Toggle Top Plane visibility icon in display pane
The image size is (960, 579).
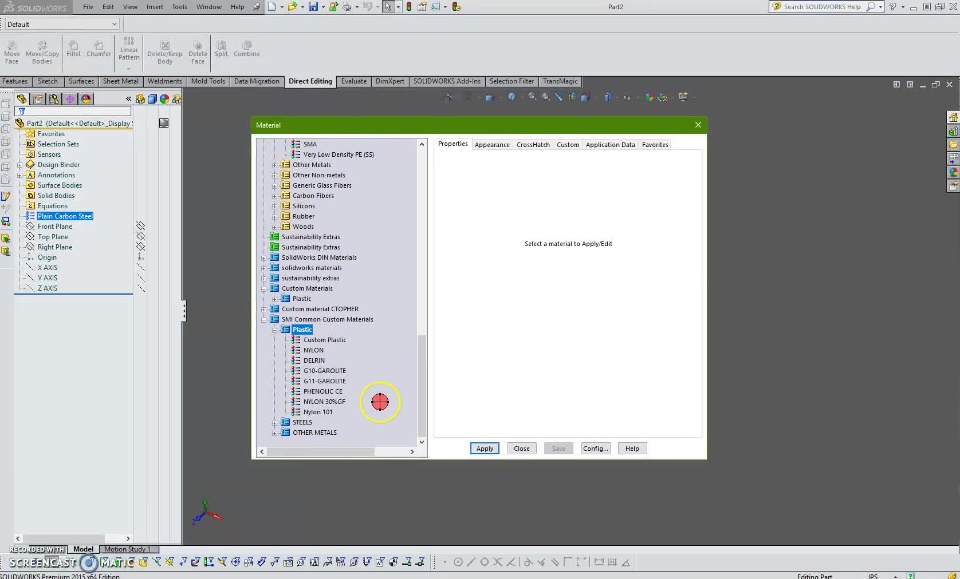pyautogui.click(x=140, y=237)
